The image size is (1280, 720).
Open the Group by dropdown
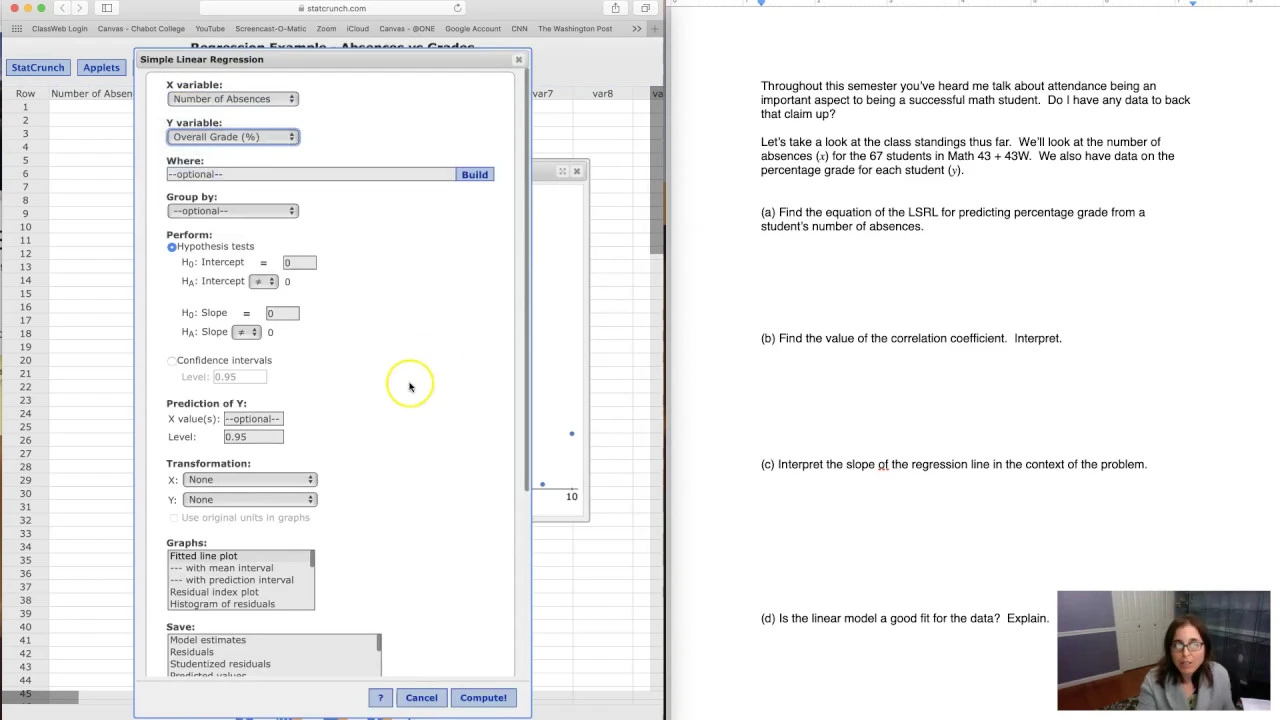[233, 211]
